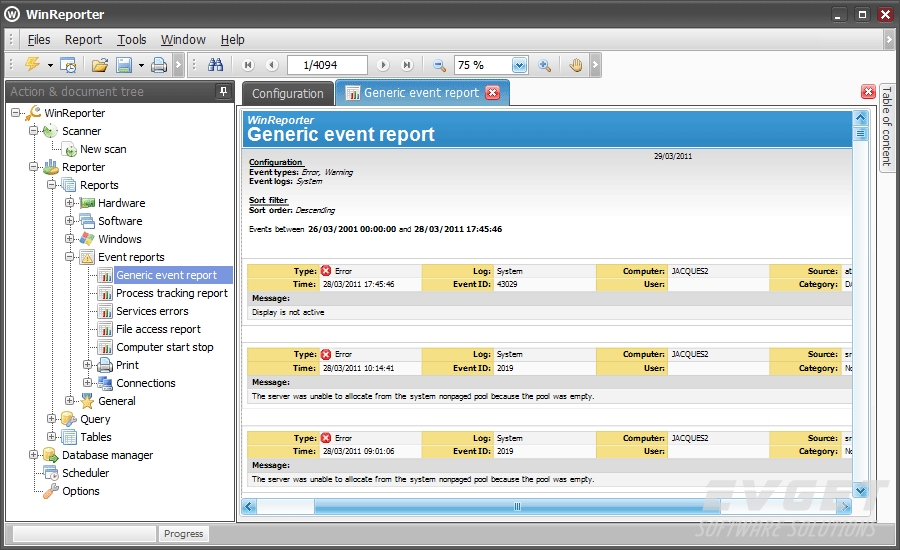Open the Files menu

click(38, 40)
